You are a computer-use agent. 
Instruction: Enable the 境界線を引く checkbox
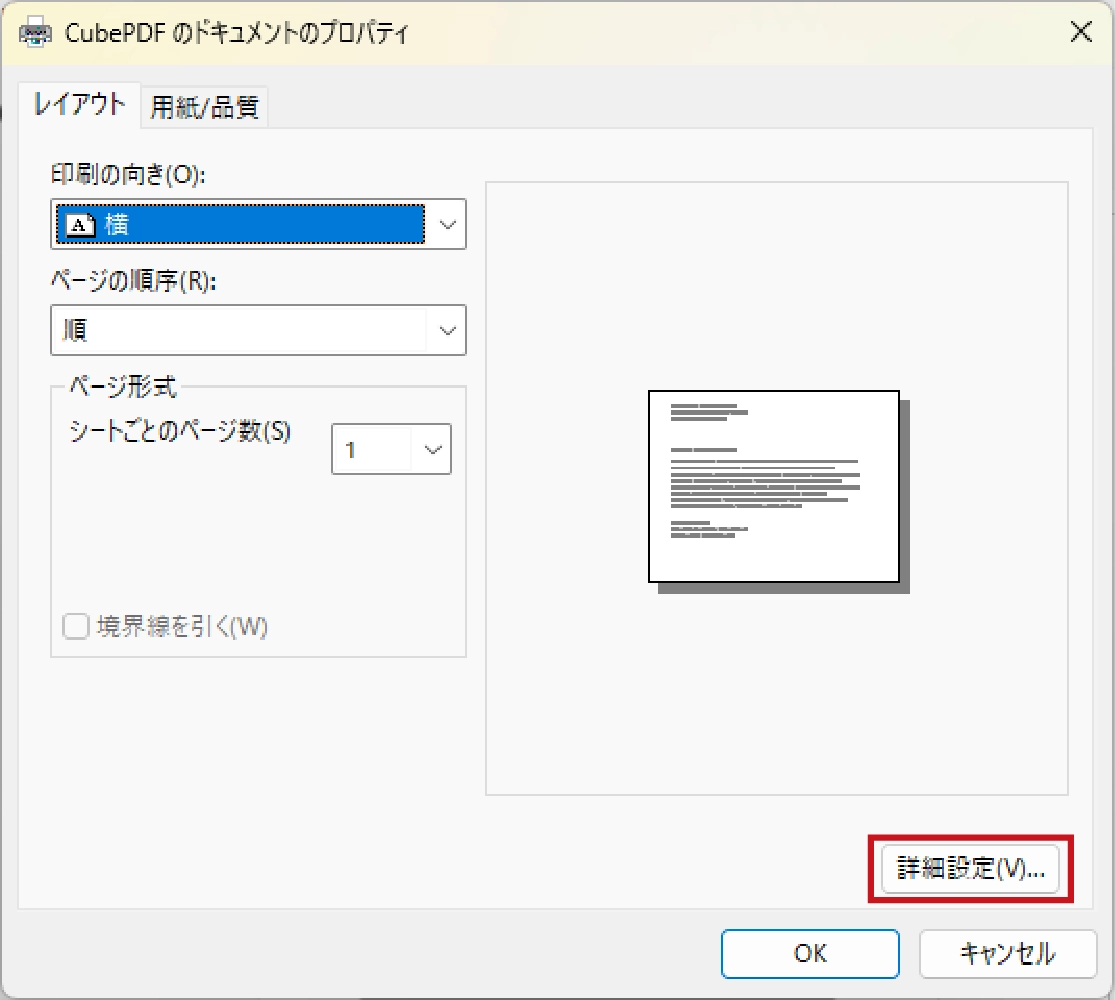[x=76, y=627]
